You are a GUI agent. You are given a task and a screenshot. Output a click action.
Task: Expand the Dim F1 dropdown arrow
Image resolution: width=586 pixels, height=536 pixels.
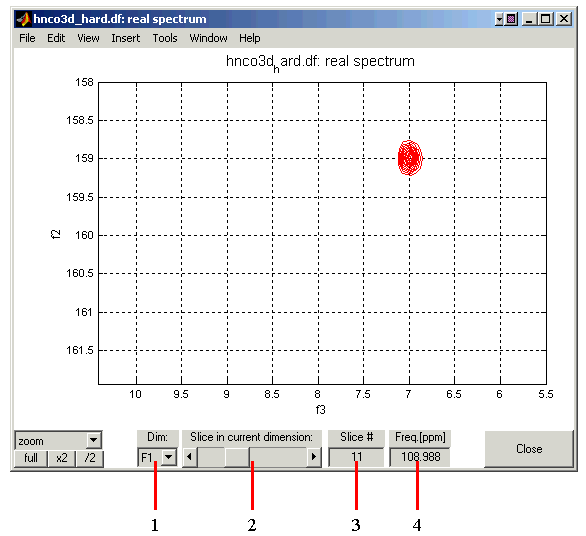point(169,456)
